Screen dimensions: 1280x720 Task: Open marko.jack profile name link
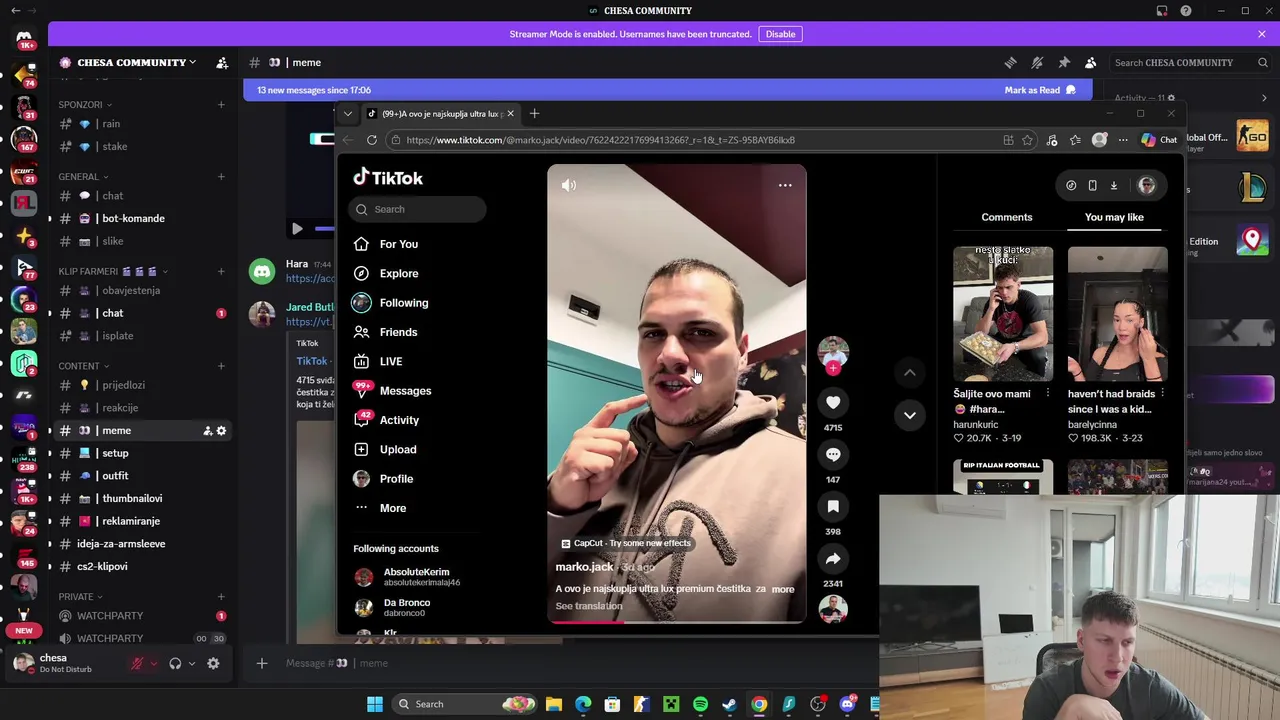pyautogui.click(x=584, y=567)
